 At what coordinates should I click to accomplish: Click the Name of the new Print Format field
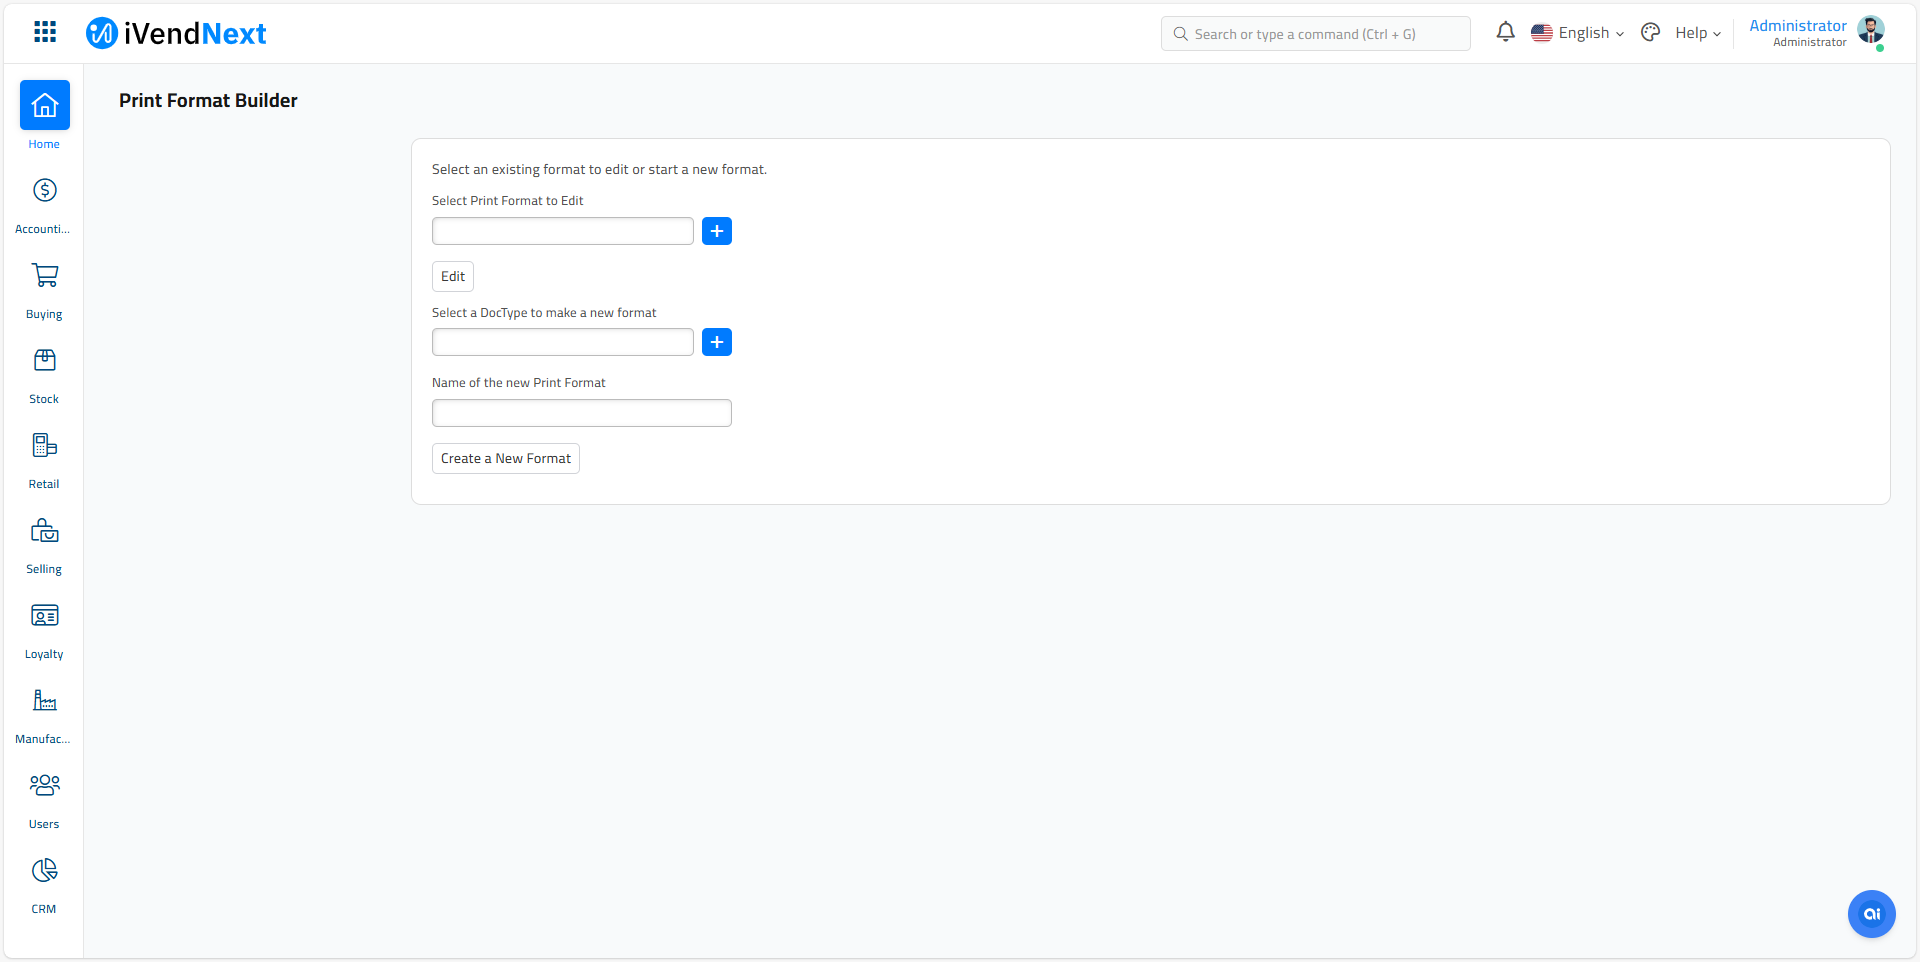(581, 412)
